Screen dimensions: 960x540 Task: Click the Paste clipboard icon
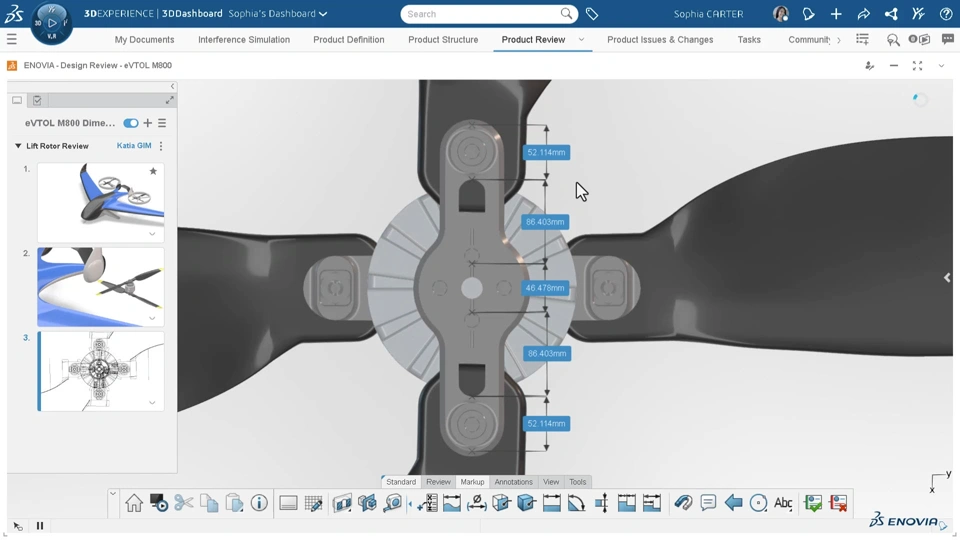(x=234, y=503)
